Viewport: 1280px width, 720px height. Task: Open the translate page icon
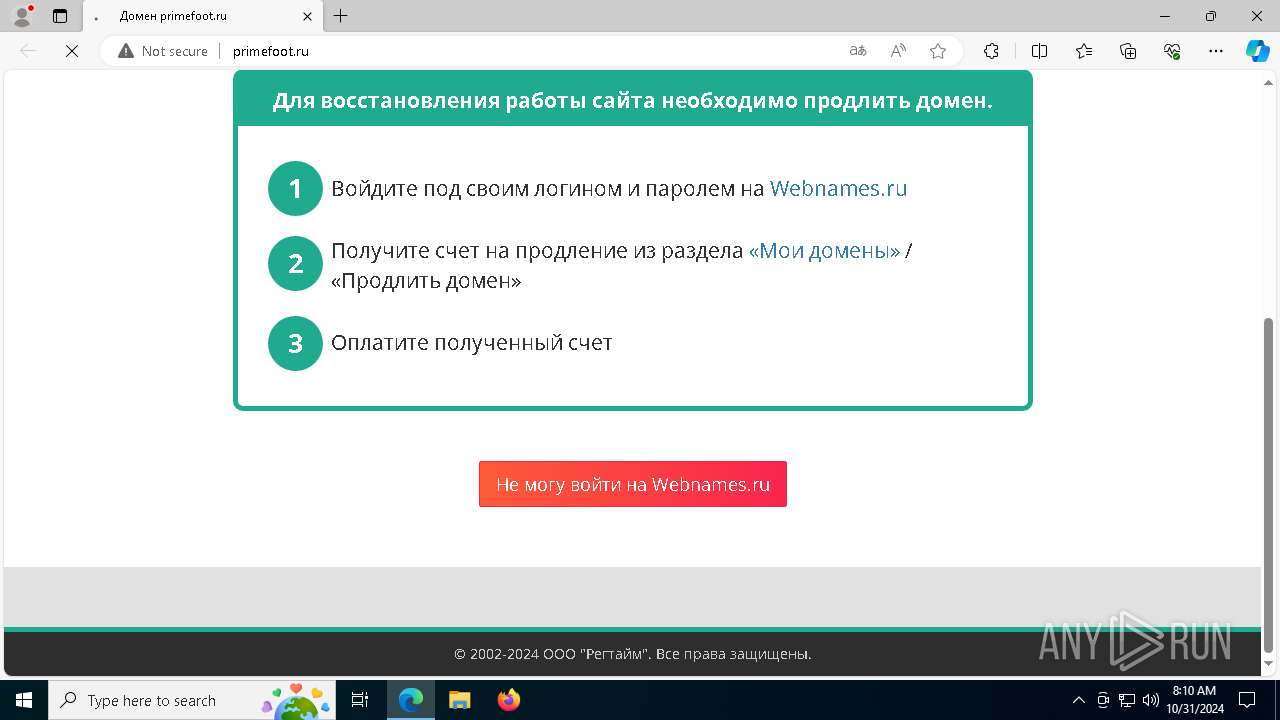(858, 51)
